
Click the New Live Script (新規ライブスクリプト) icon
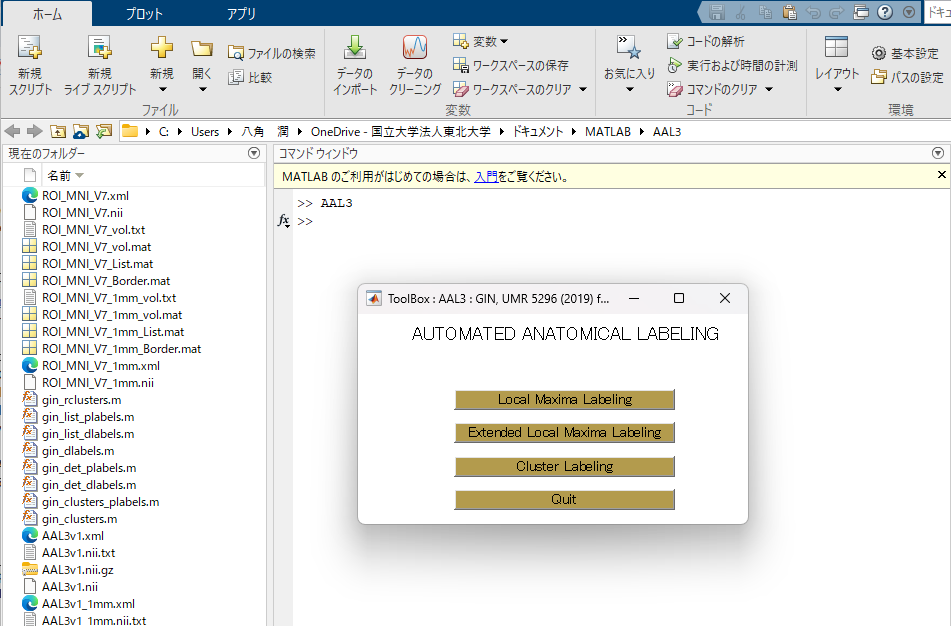[99, 48]
